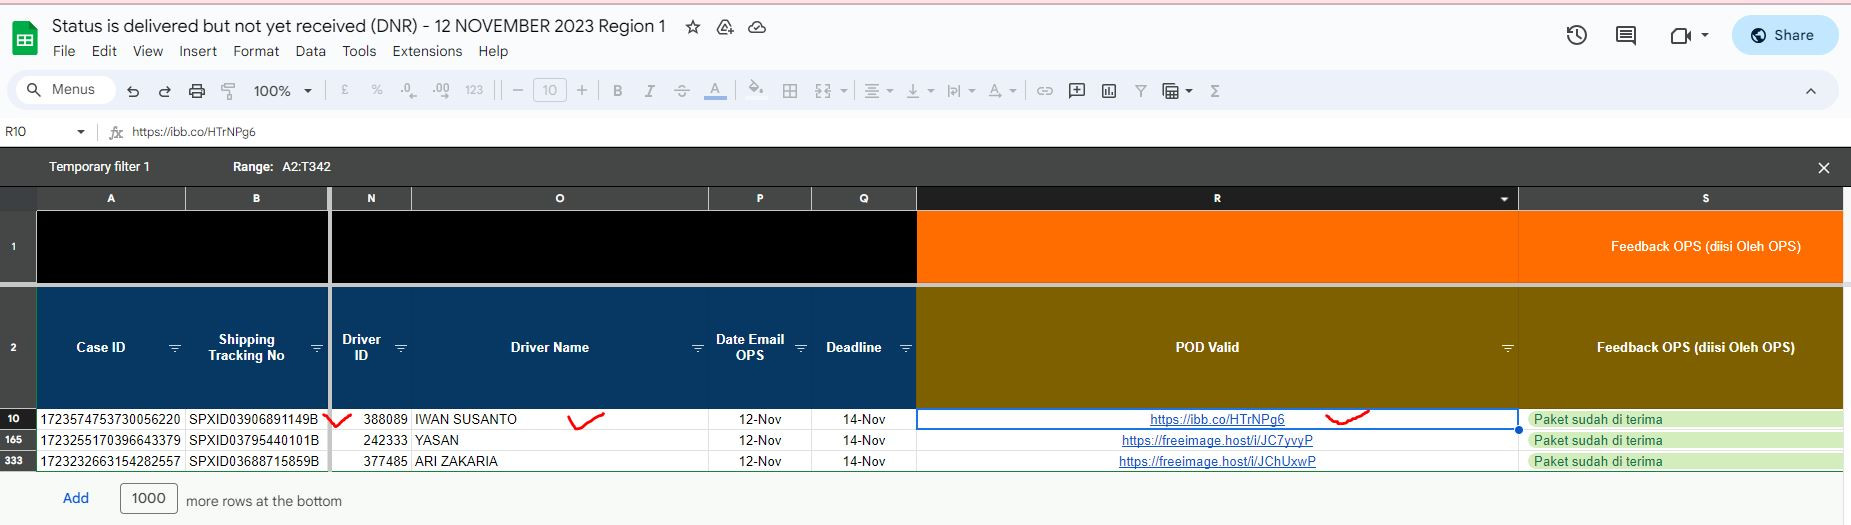Image resolution: width=1851 pixels, height=525 pixels.
Task: Click the rows count input field
Action: (x=149, y=499)
